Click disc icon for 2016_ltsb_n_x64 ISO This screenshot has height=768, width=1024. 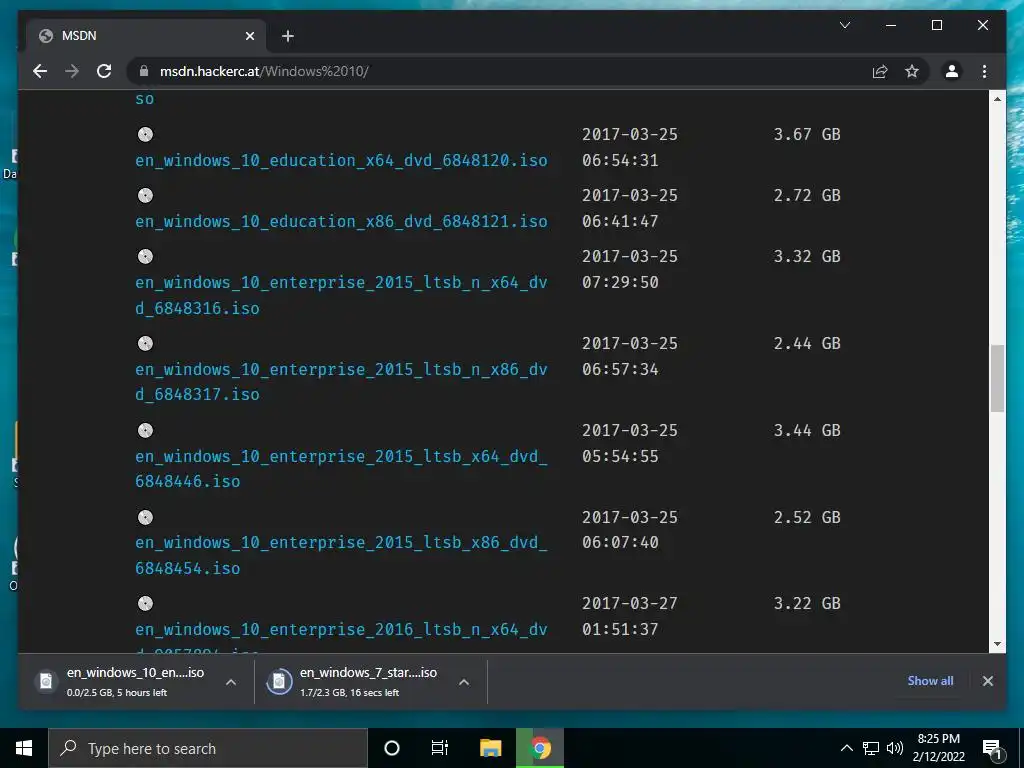point(145,603)
